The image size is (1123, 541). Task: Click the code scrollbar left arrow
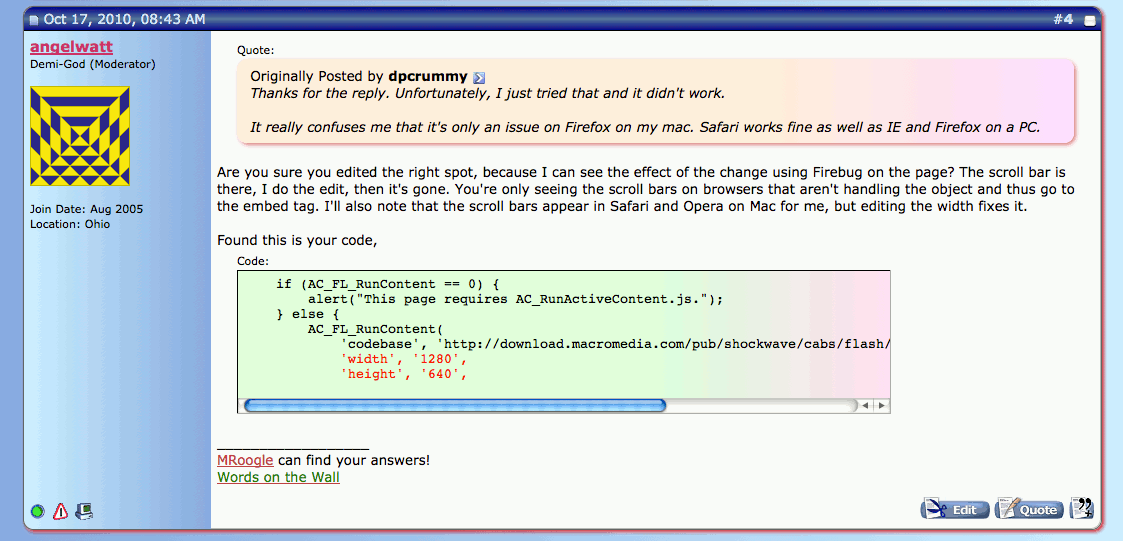866,405
